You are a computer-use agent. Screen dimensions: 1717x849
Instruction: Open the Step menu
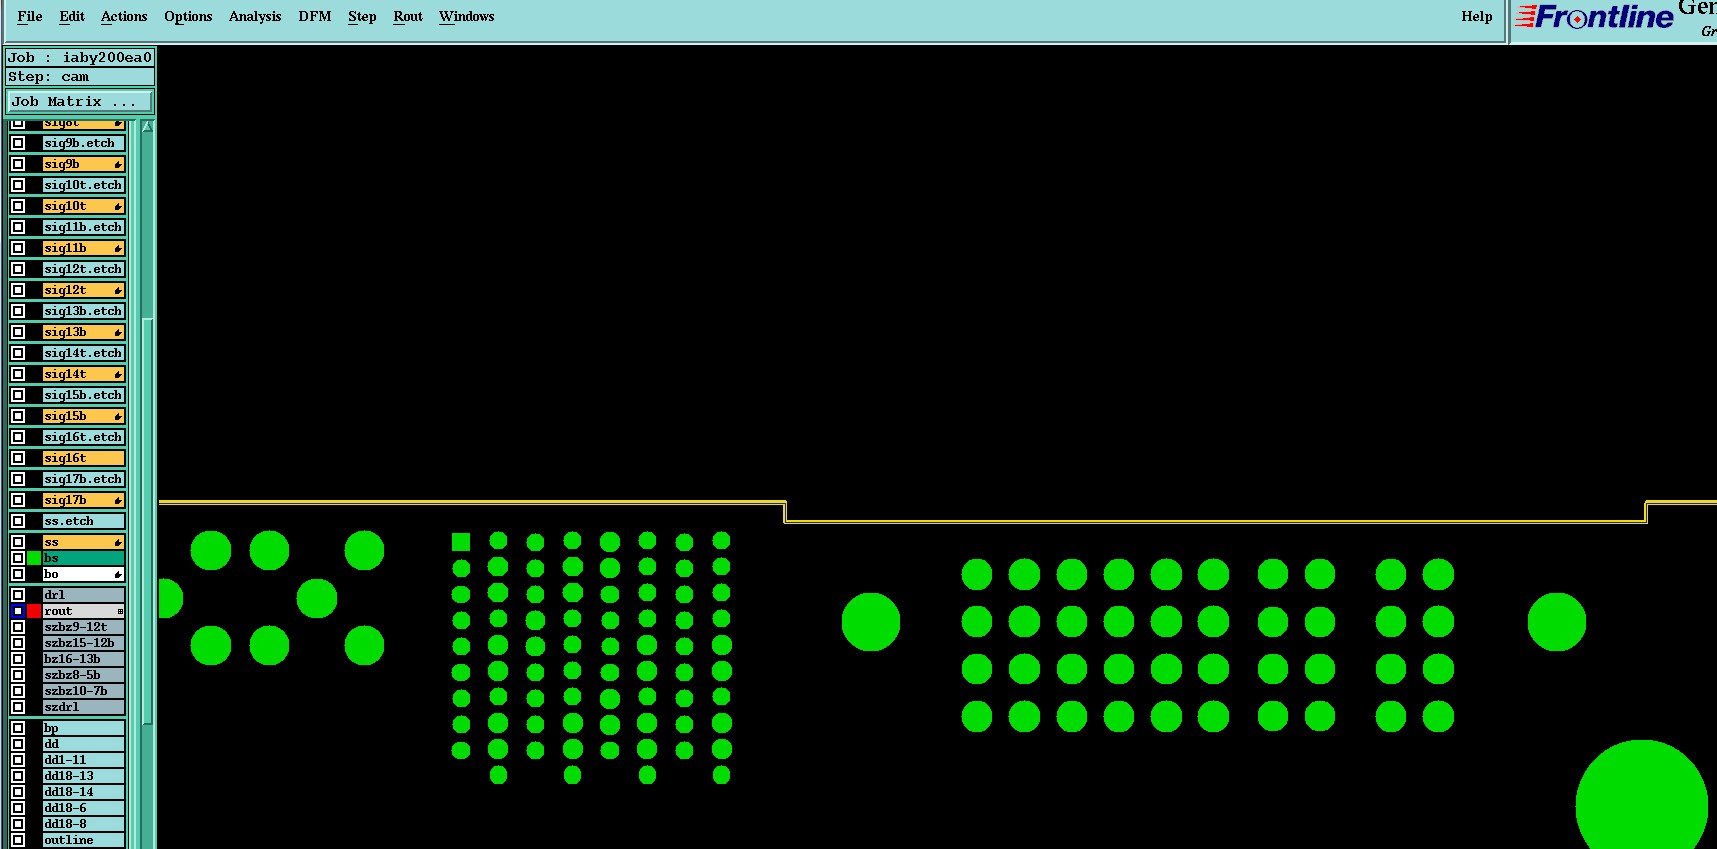click(362, 16)
